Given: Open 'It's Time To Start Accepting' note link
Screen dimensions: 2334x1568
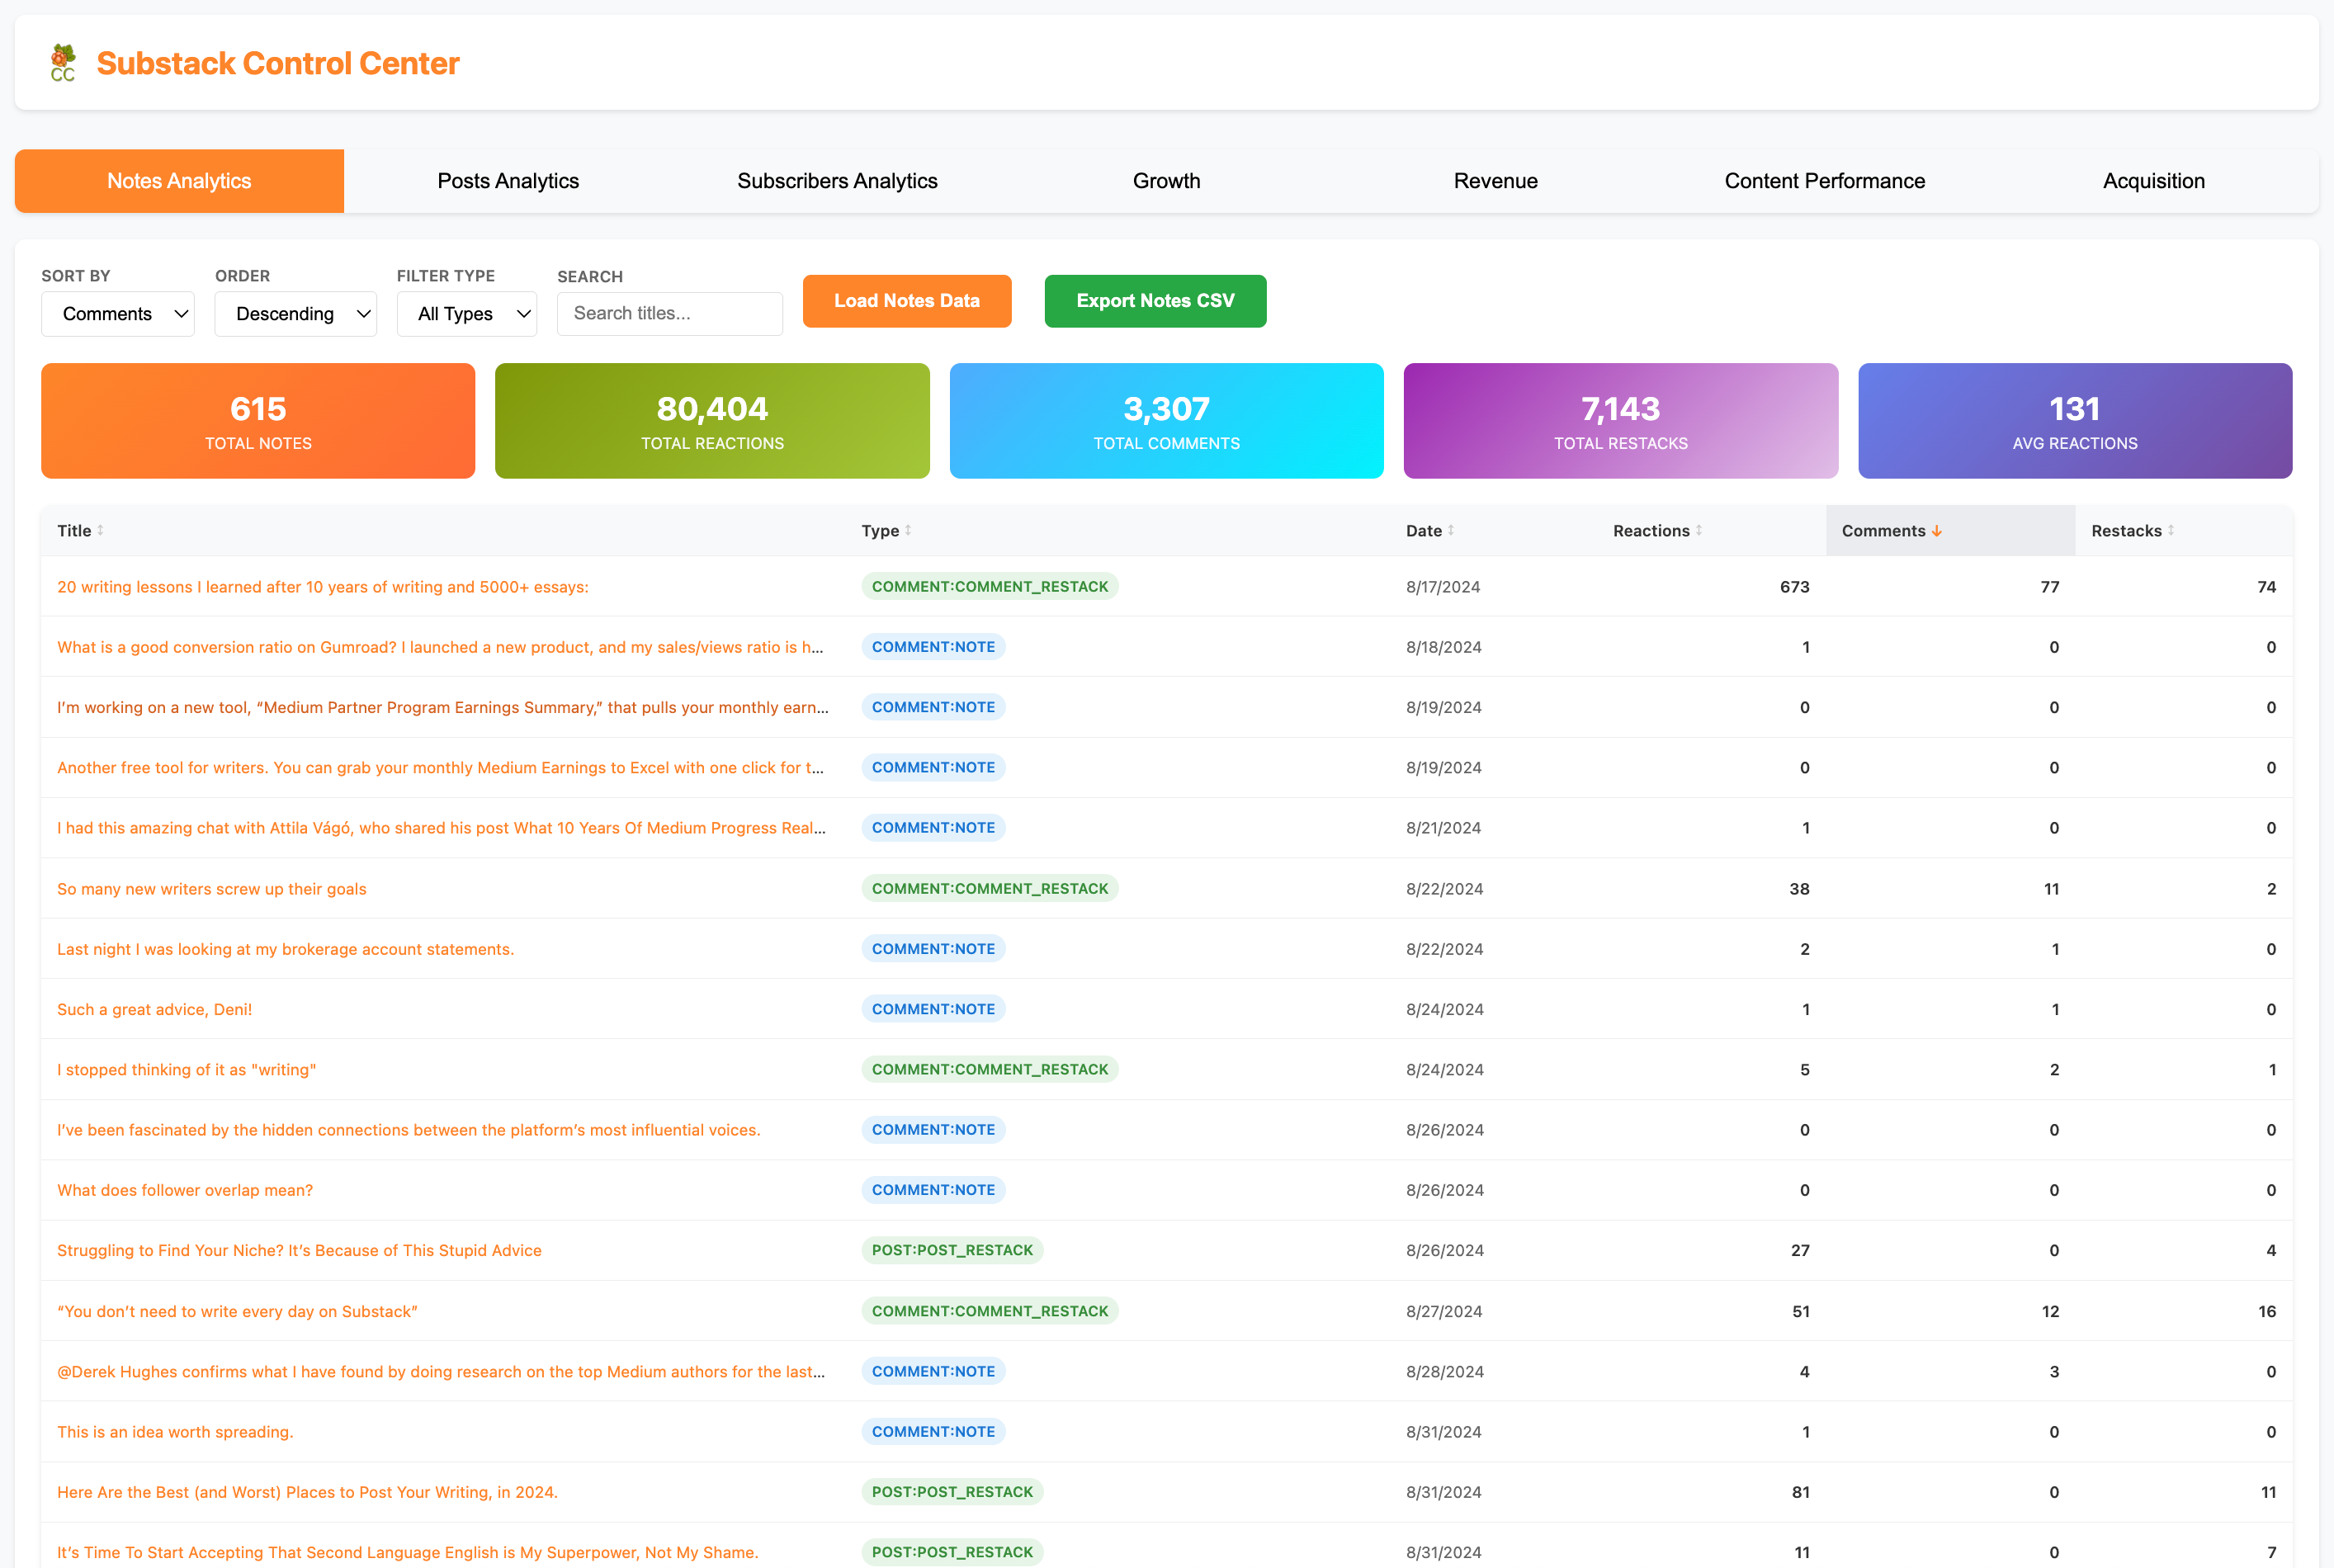Looking at the screenshot, I should point(407,1552).
